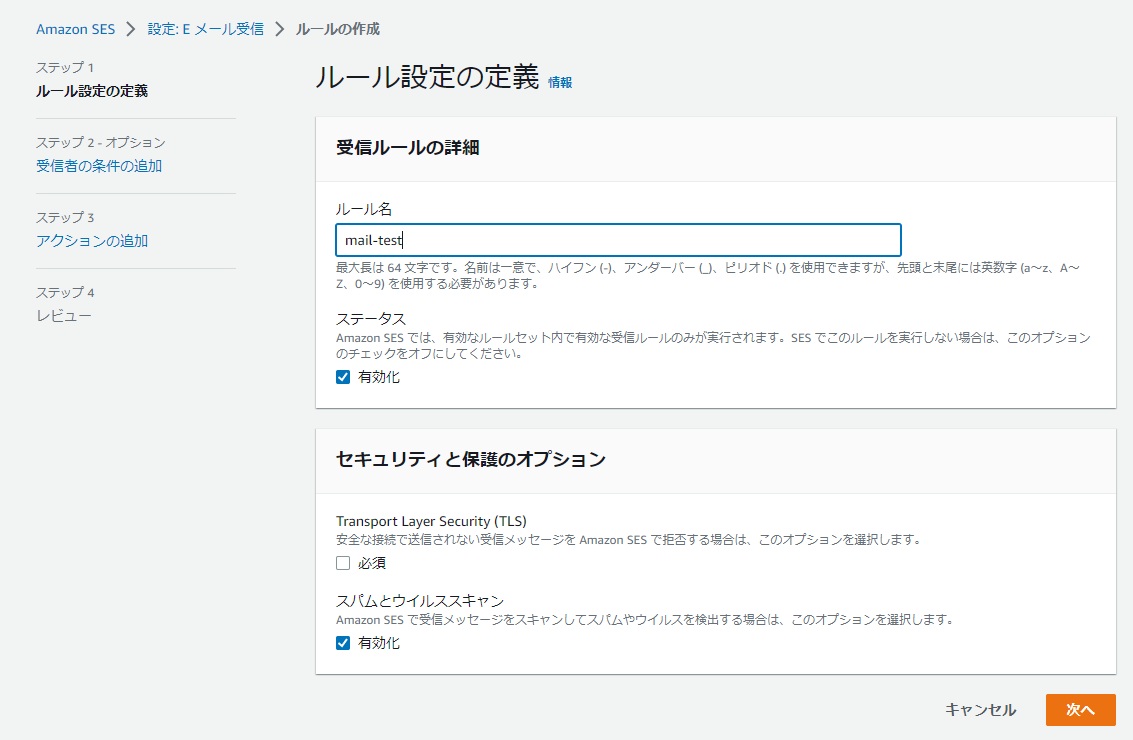The height and width of the screenshot is (740, 1133).
Task: Click the ステップ 4 label
Action: [65, 293]
